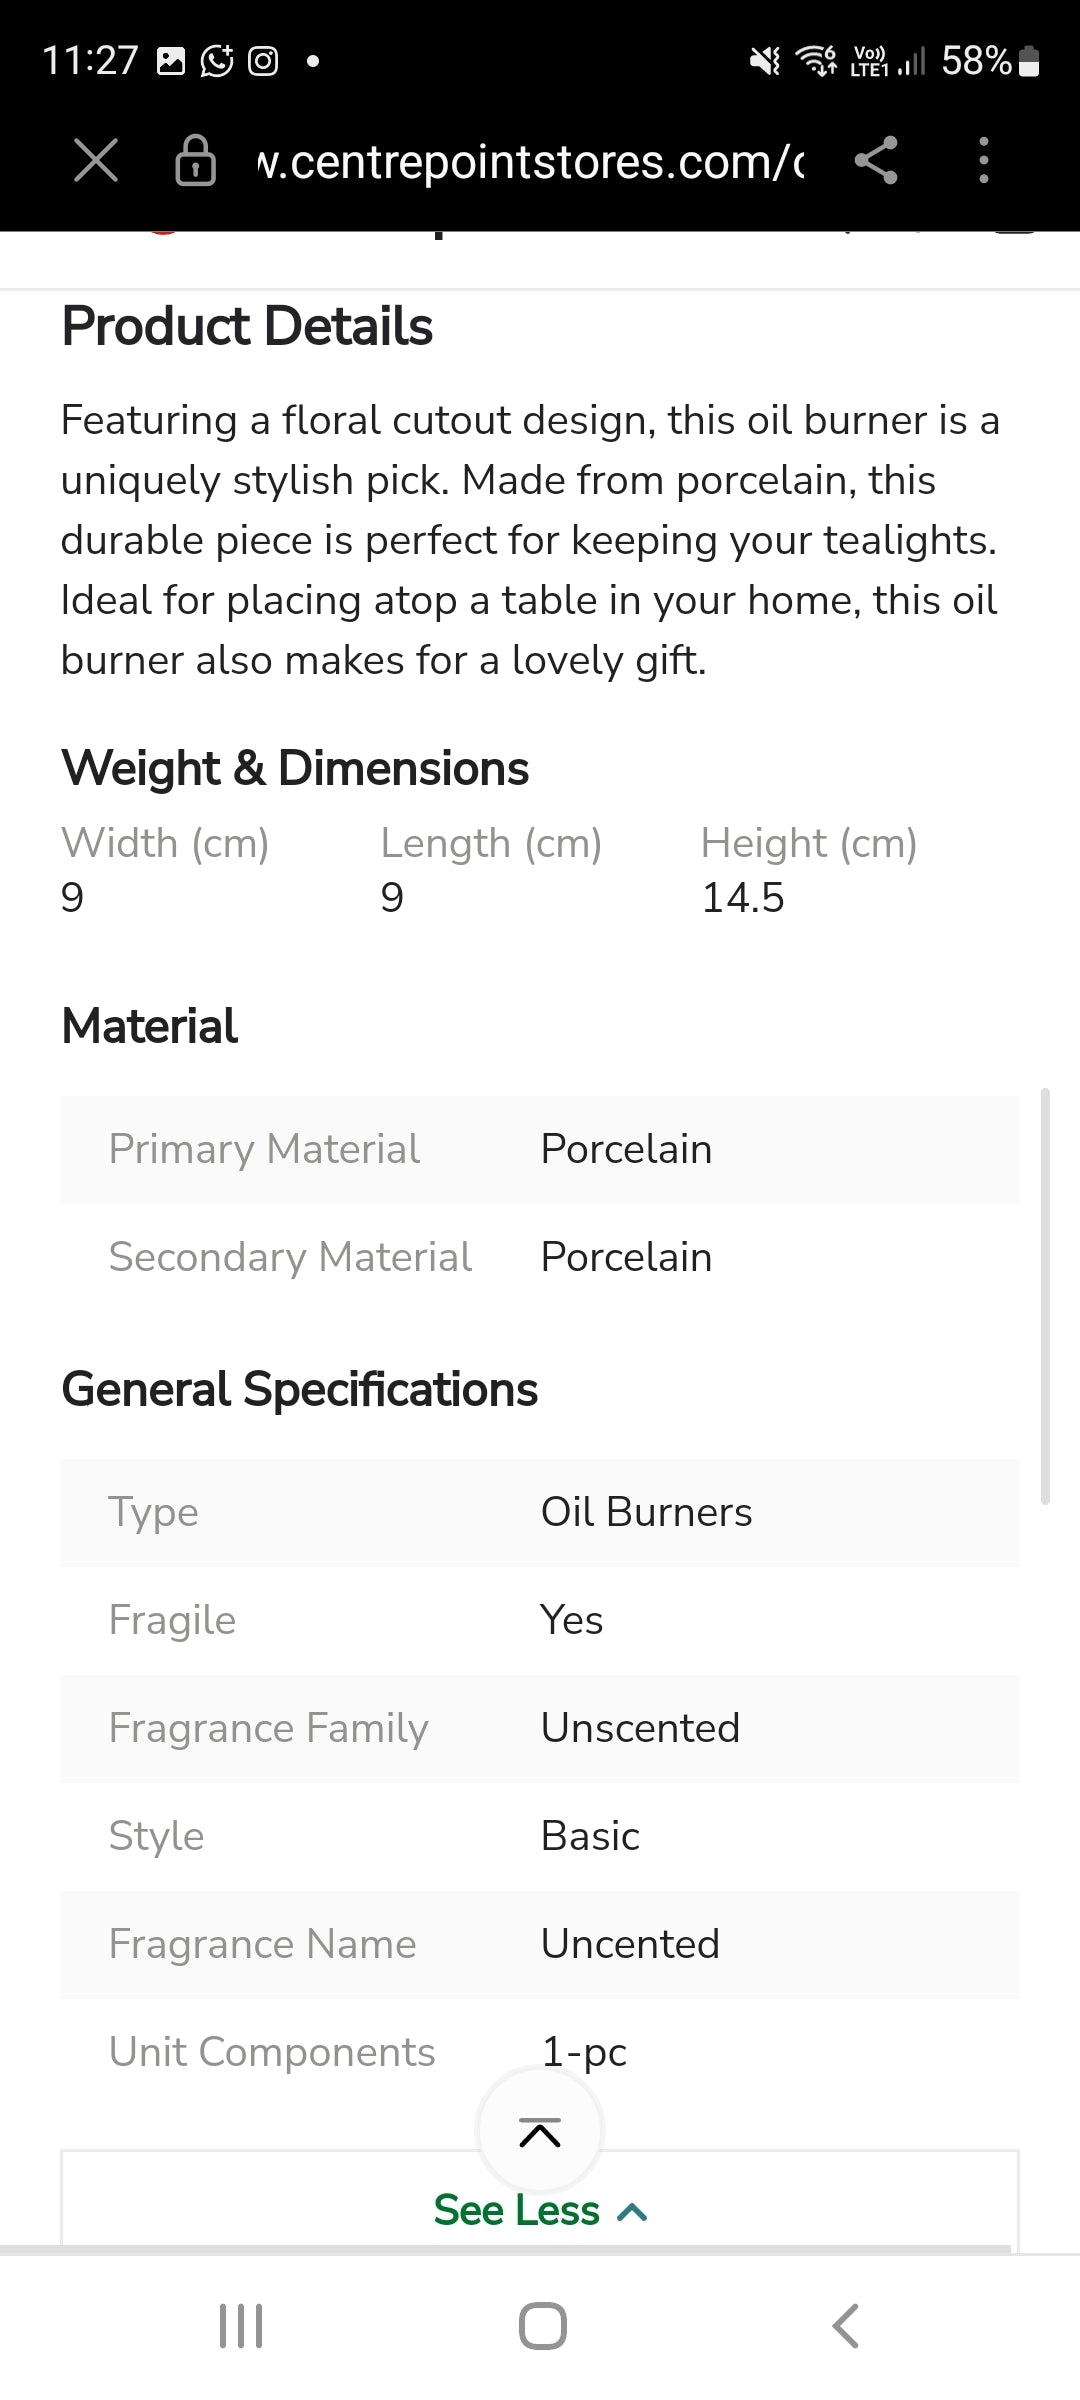Screen dimensions: 1080x2400
Task: Close the browser tab with X icon
Action: (96, 160)
